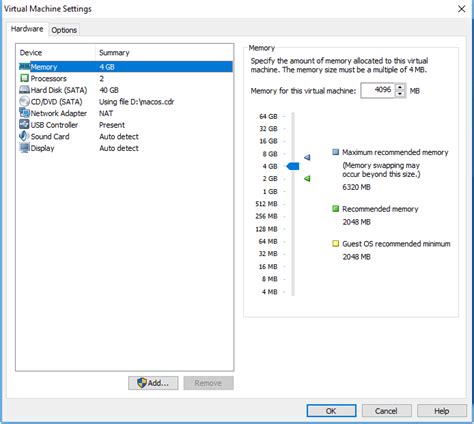Click the '40 GB' hard disk summary
The width and height of the screenshot is (474, 424).
[x=109, y=90]
